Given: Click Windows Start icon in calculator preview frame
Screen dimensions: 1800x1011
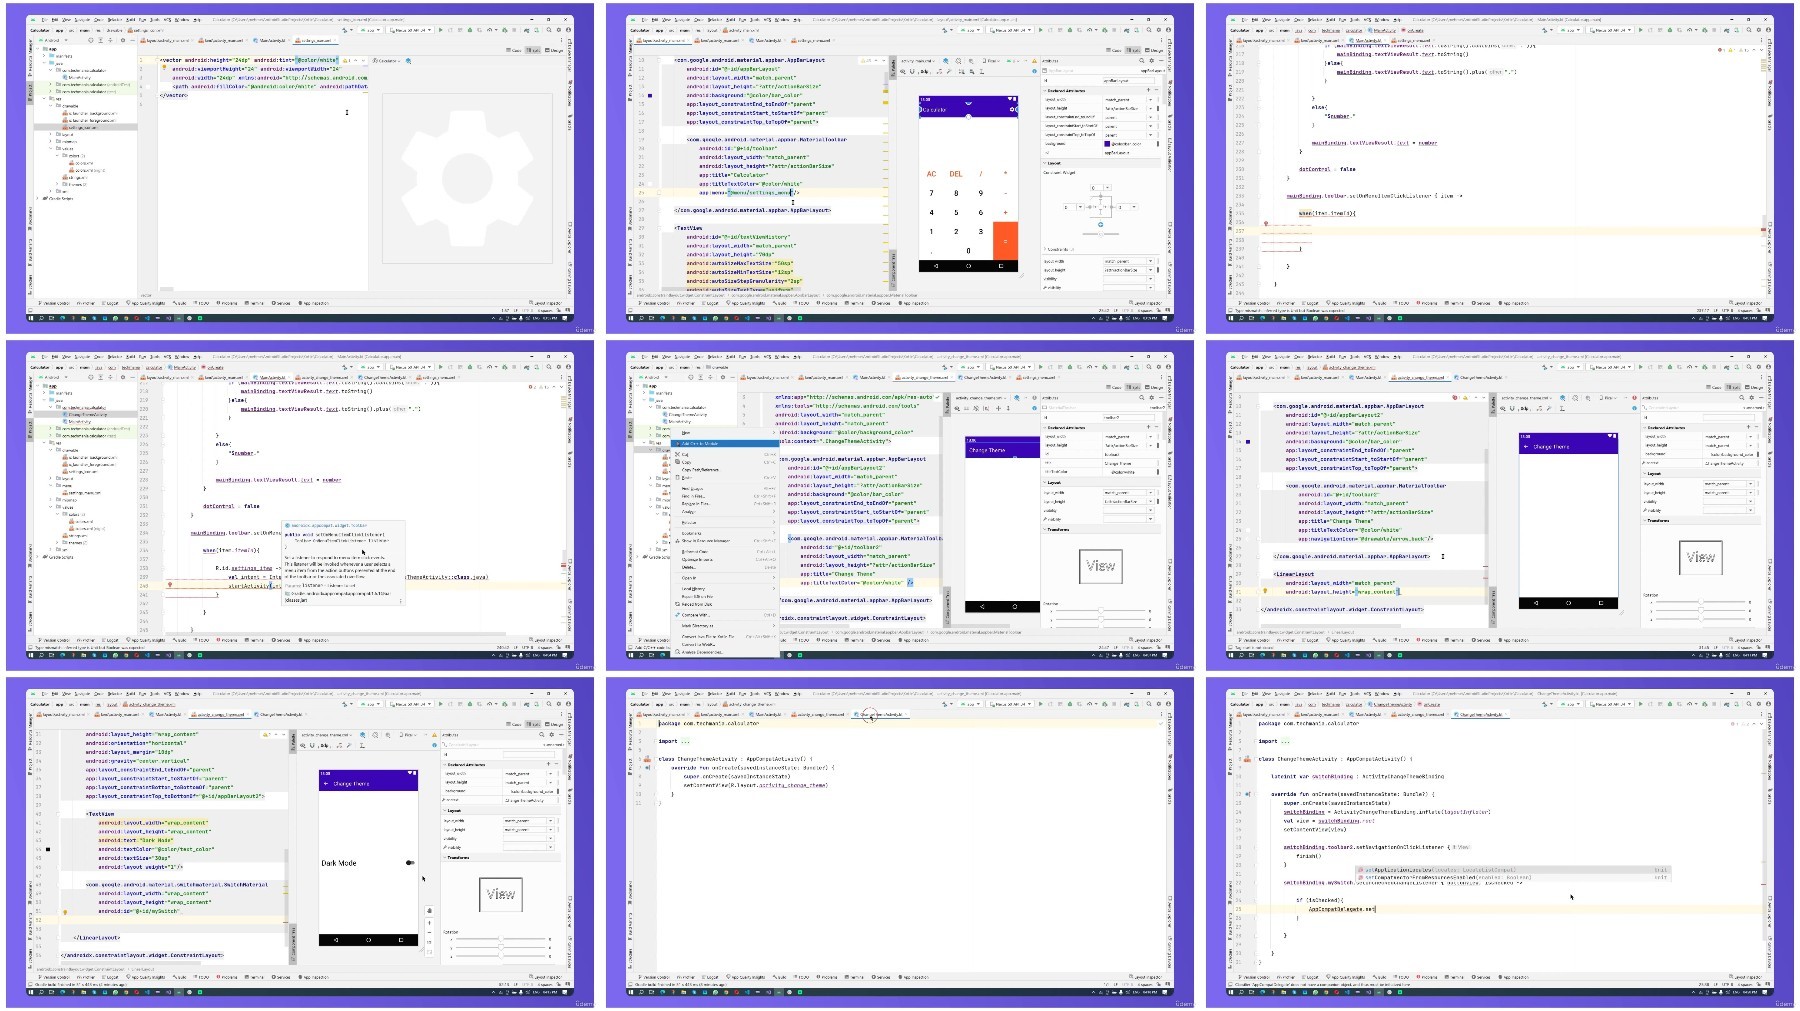Looking at the screenshot, I should [x=631, y=318].
